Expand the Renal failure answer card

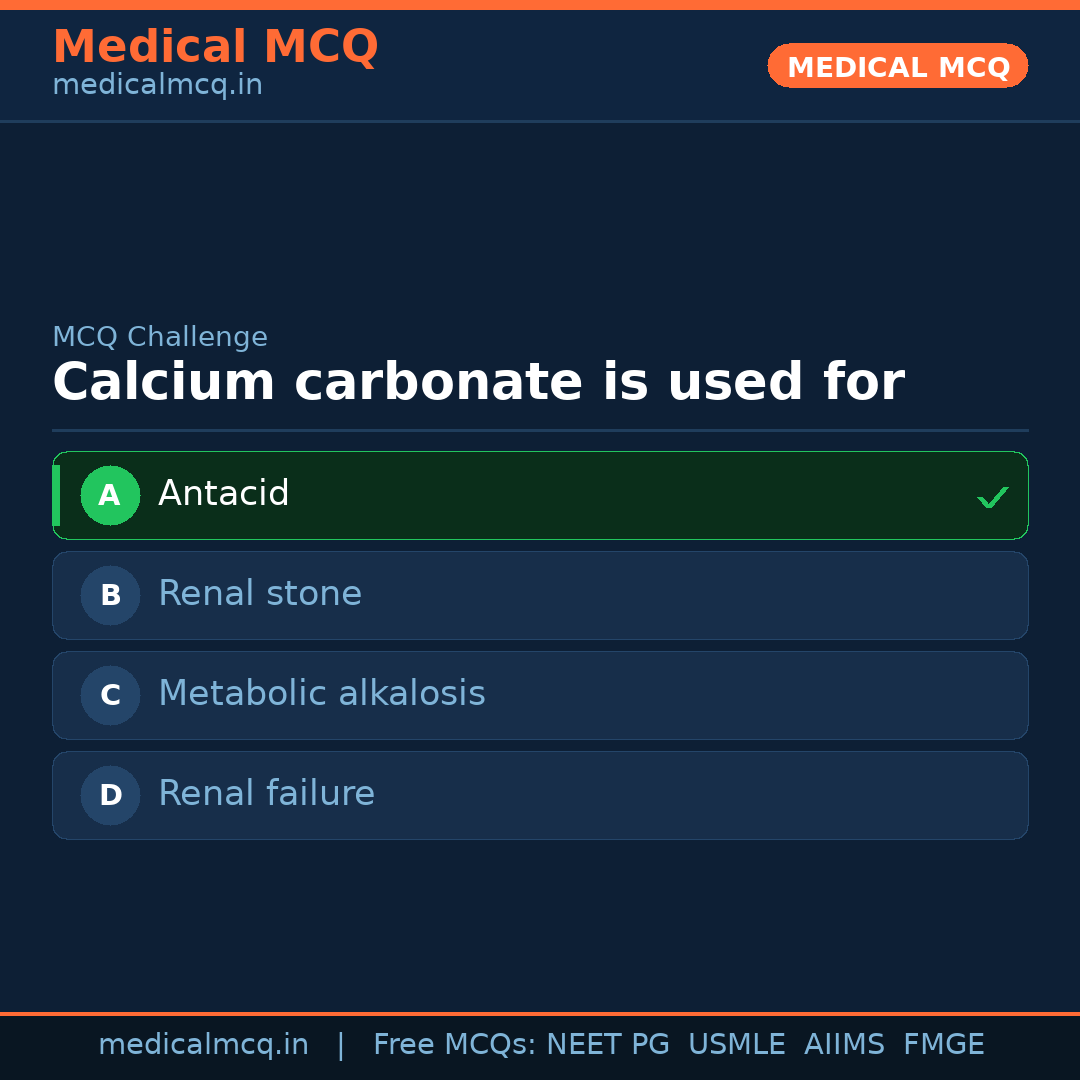click(x=540, y=795)
